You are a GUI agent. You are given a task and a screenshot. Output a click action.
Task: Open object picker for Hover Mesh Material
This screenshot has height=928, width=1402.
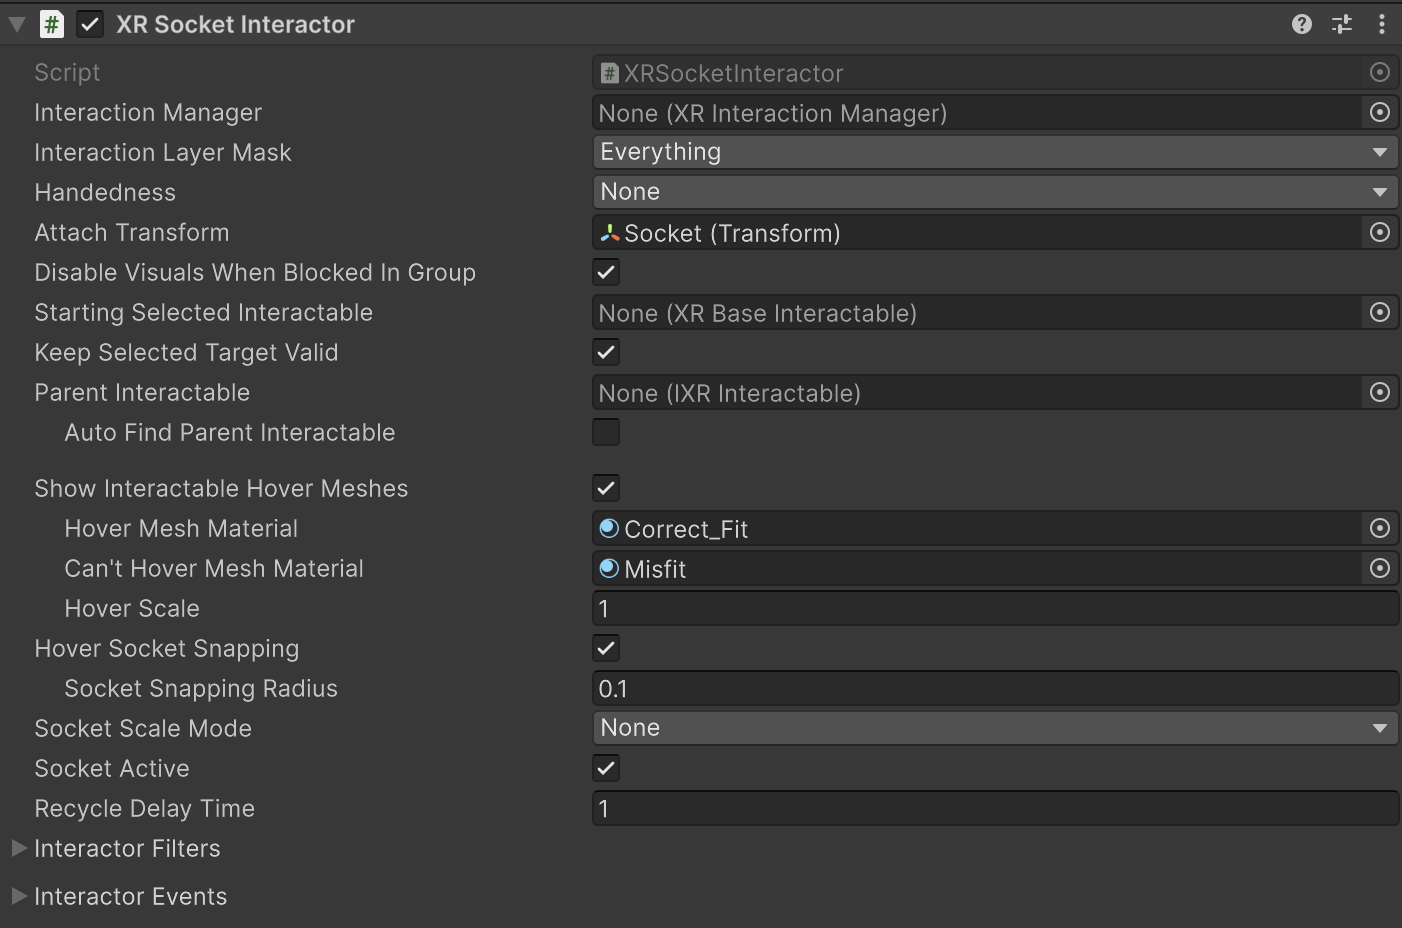1380,528
